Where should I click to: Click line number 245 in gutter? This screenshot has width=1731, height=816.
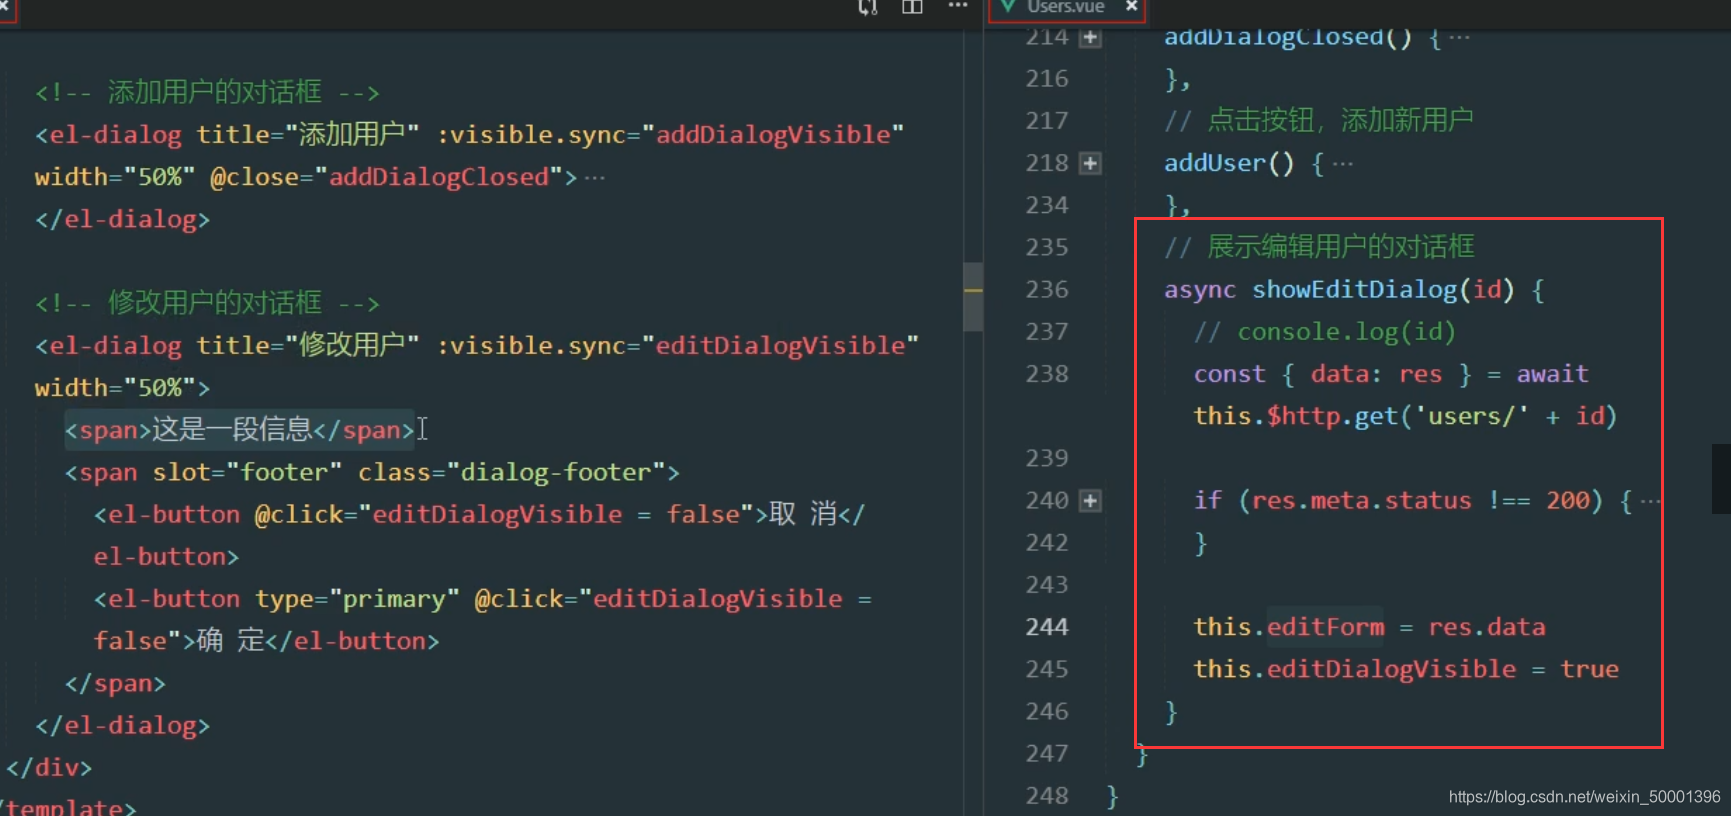point(1047,669)
